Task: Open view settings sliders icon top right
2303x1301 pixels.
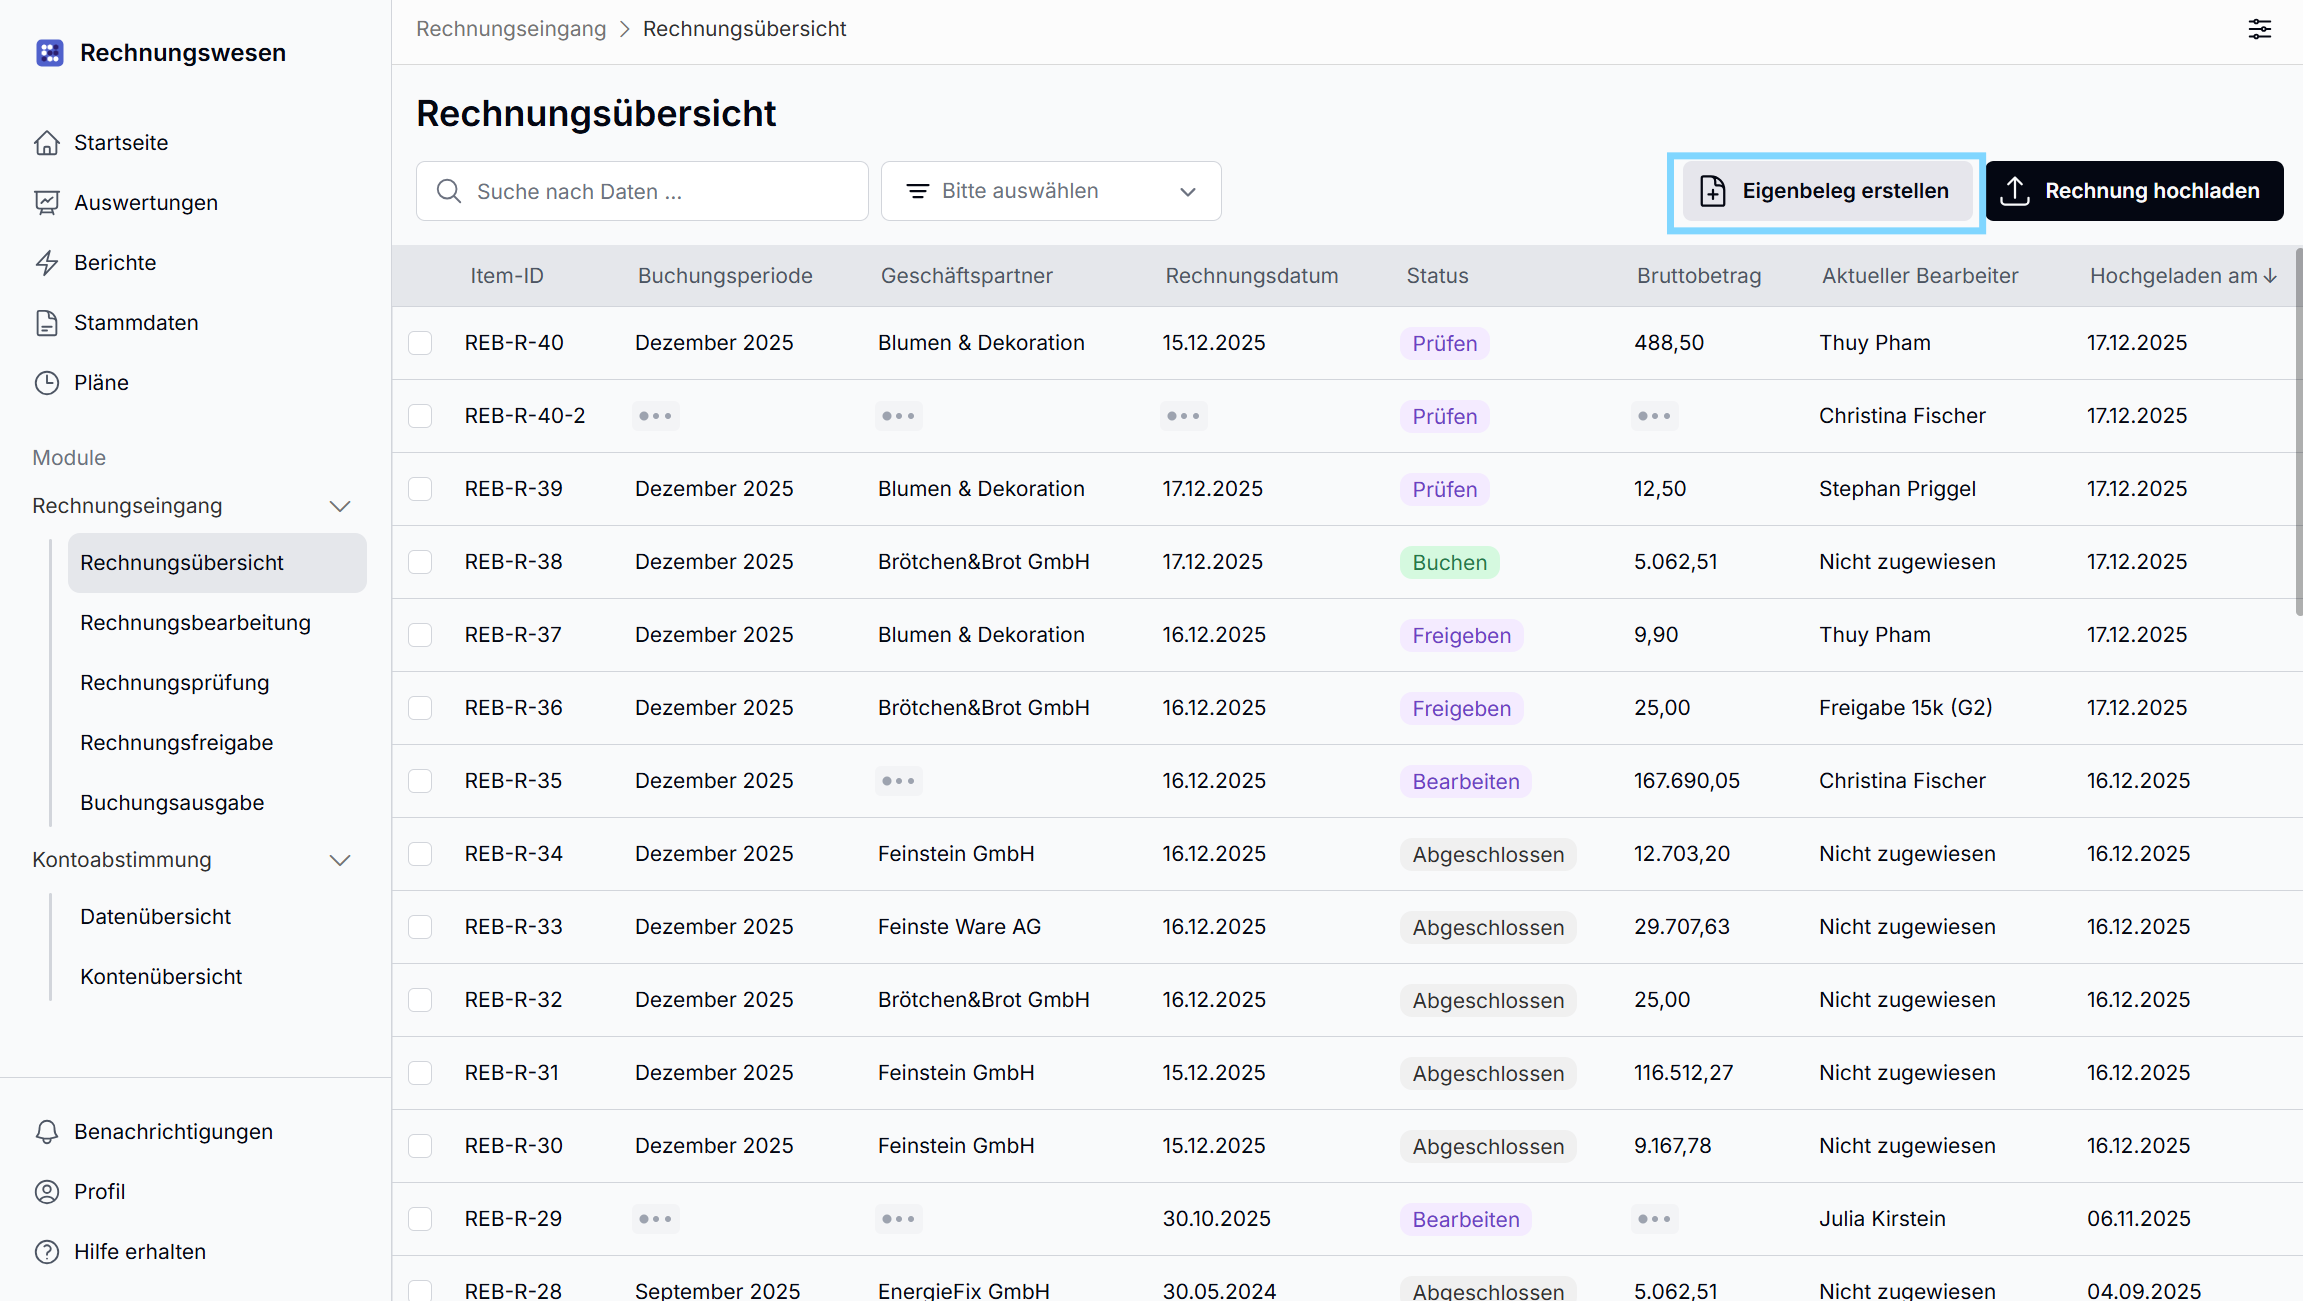Action: pos(2259,29)
